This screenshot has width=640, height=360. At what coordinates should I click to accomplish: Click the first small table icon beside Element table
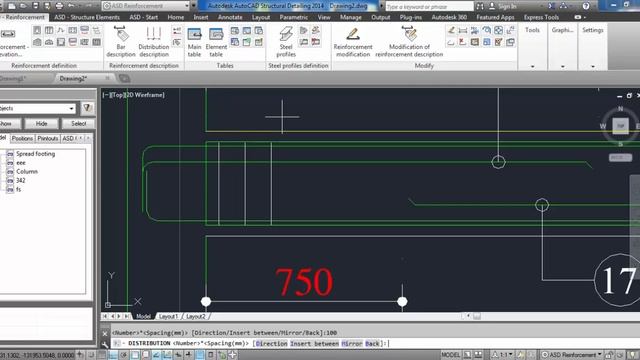(x=235, y=31)
